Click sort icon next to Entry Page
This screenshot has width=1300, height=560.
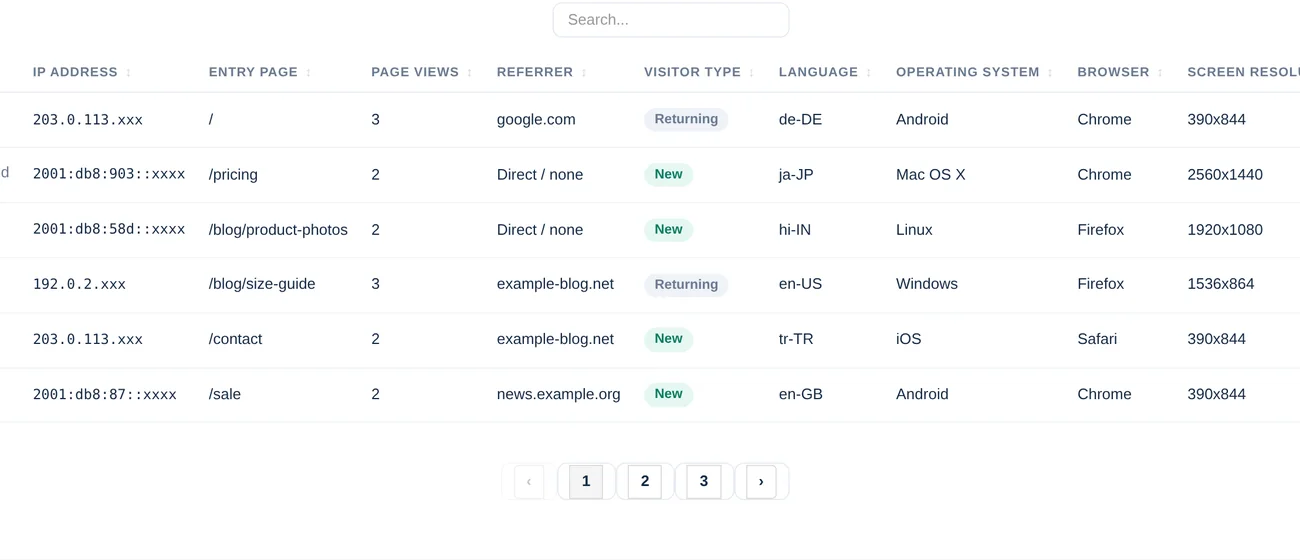[308, 73]
